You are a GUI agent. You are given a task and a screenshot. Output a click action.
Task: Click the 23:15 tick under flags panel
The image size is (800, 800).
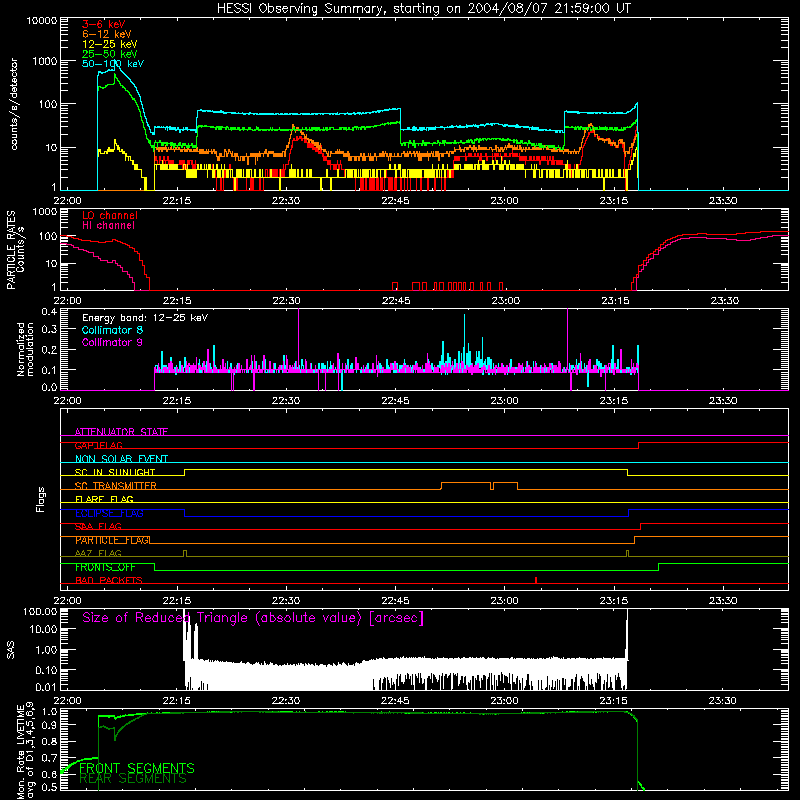tap(614, 601)
